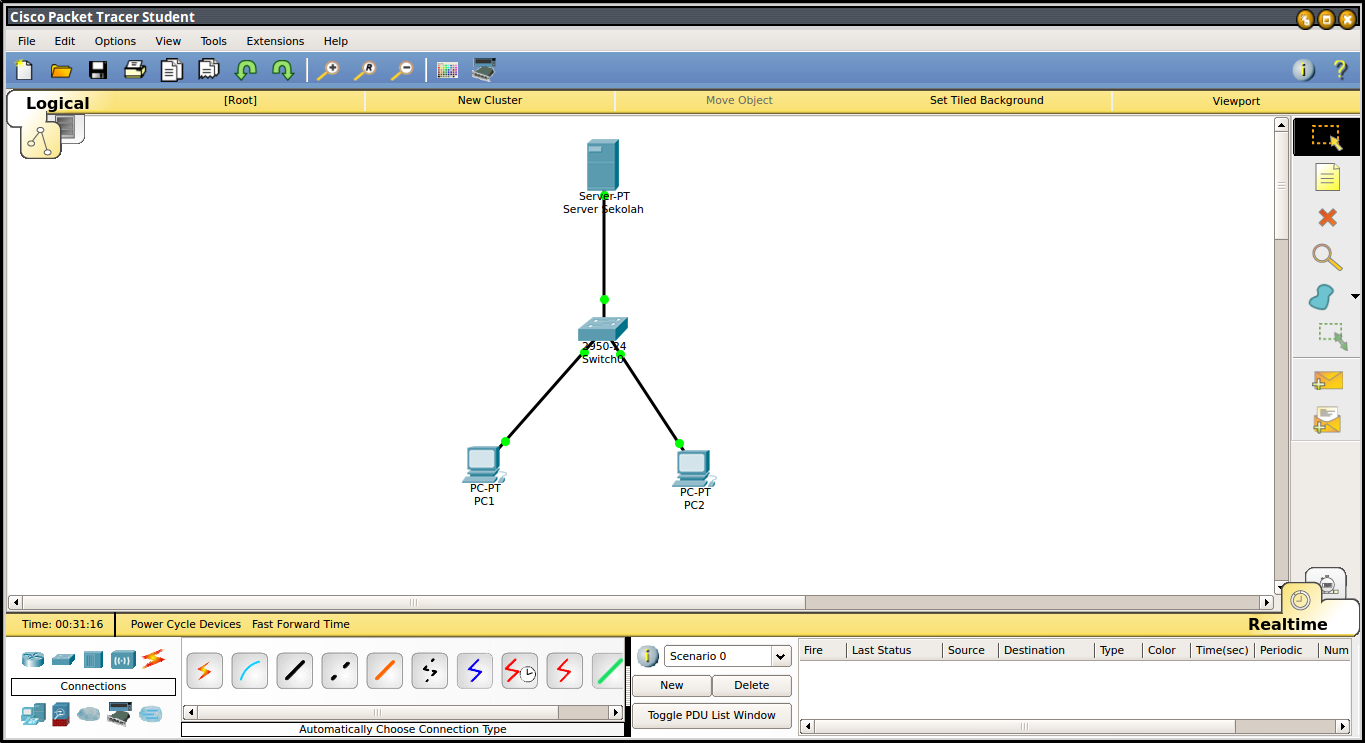The image size is (1365, 743).
Task: Undo the last action in the toolbar
Action: tap(246, 70)
